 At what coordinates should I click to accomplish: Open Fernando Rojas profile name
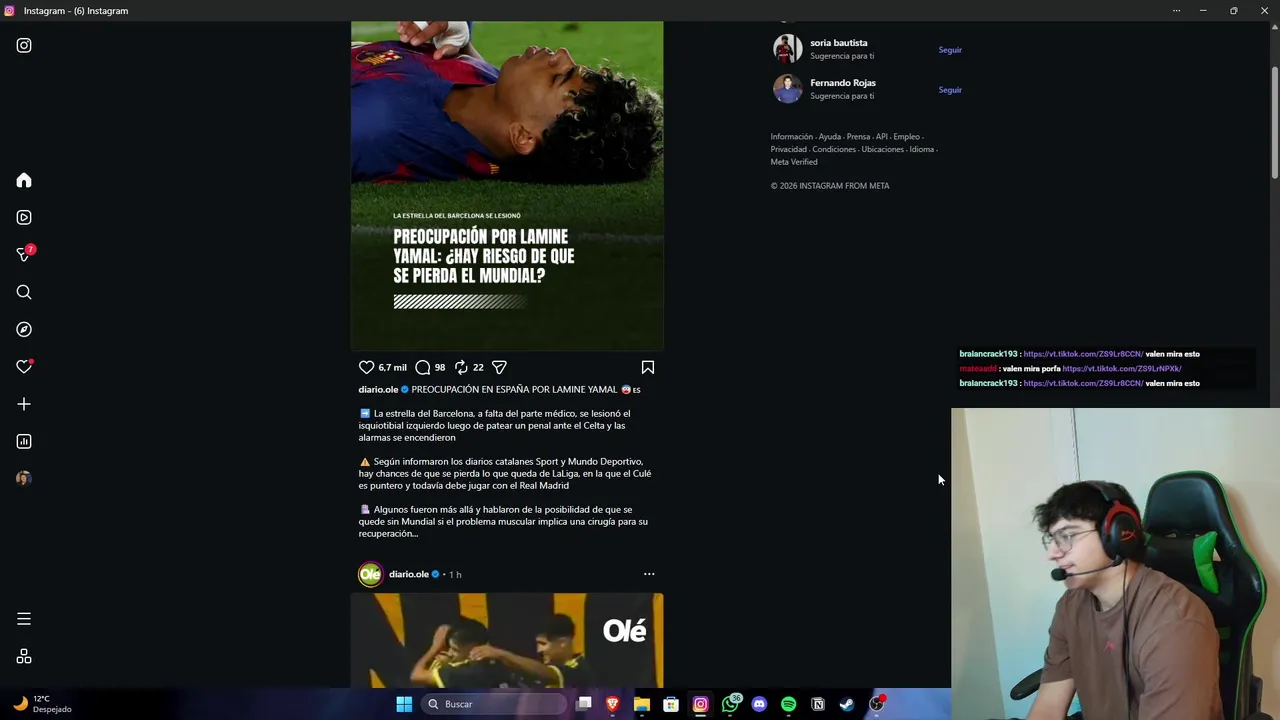[843, 83]
